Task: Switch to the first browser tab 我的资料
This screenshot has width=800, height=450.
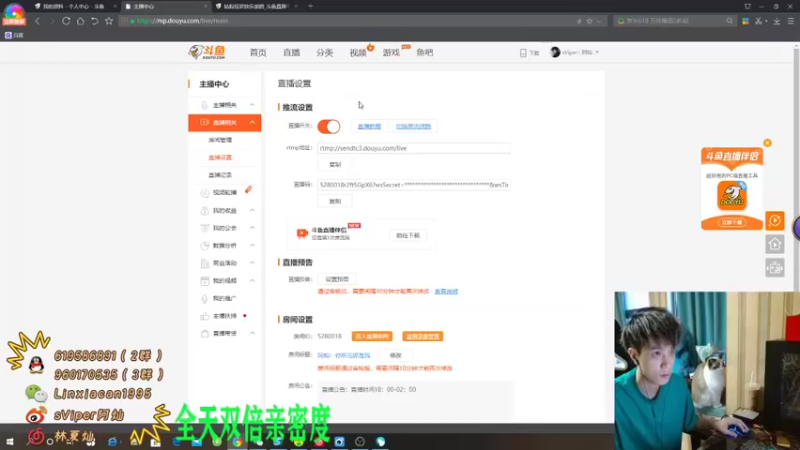Action: coord(72,6)
